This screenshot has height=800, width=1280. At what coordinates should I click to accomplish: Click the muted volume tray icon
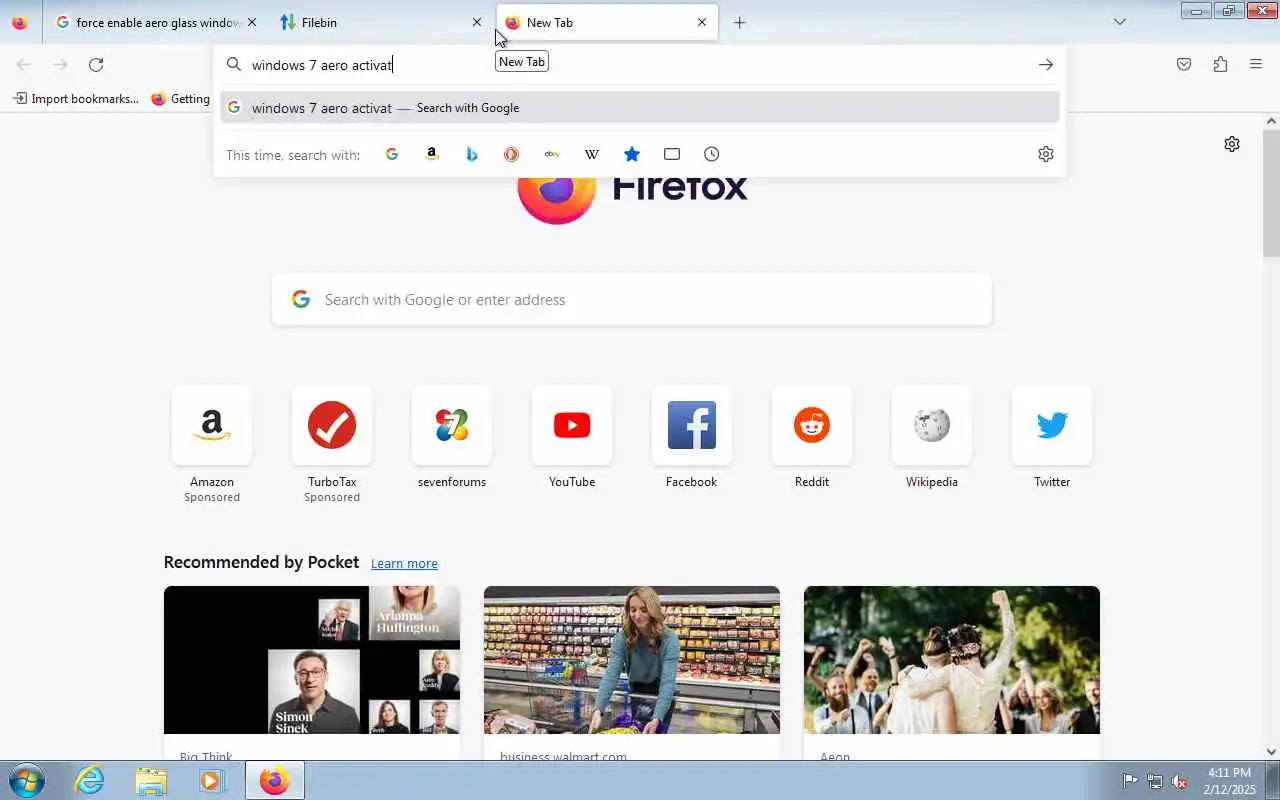[x=1180, y=781]
